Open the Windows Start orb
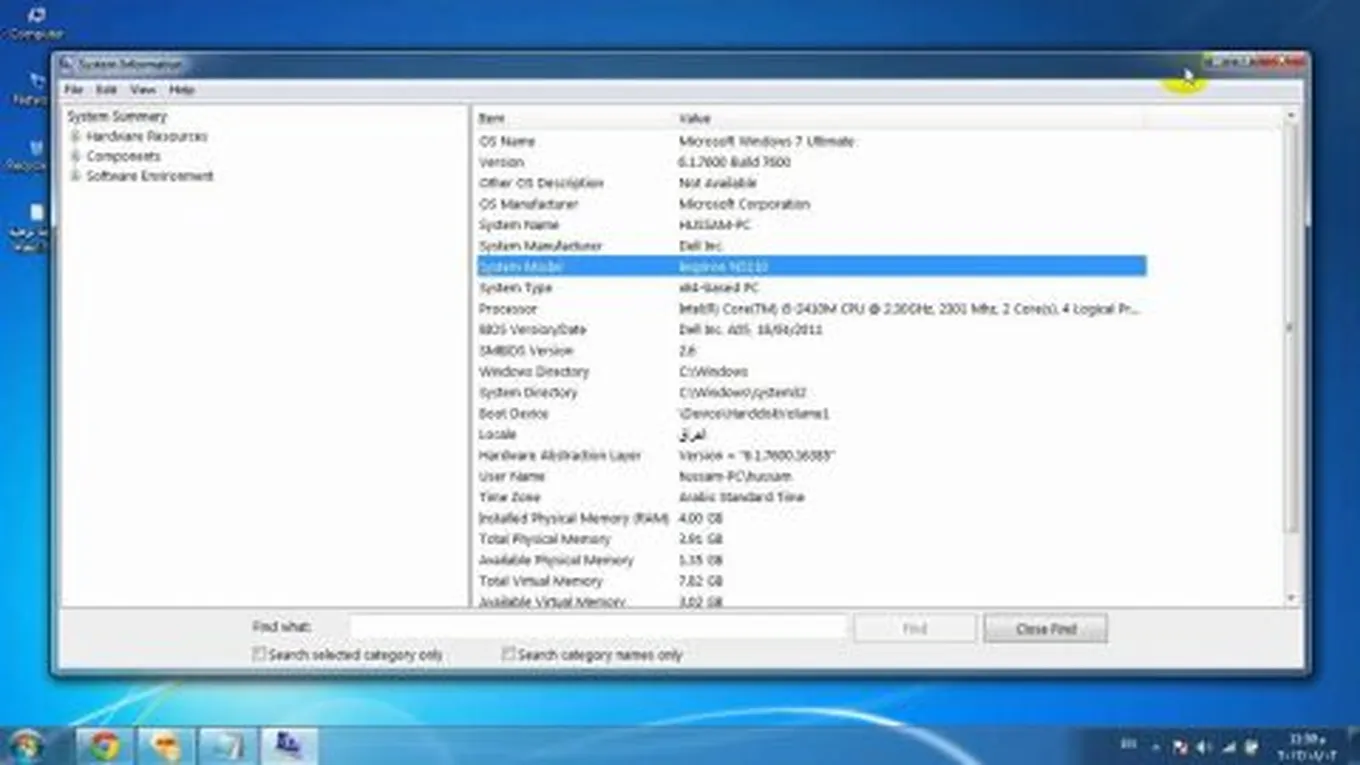 point(27,745)
